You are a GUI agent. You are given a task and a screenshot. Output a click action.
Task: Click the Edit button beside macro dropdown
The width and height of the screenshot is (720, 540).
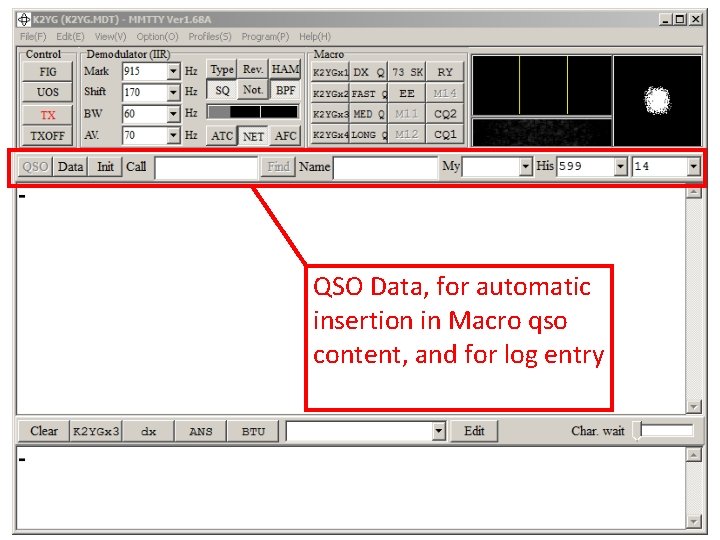pos(474,431)
